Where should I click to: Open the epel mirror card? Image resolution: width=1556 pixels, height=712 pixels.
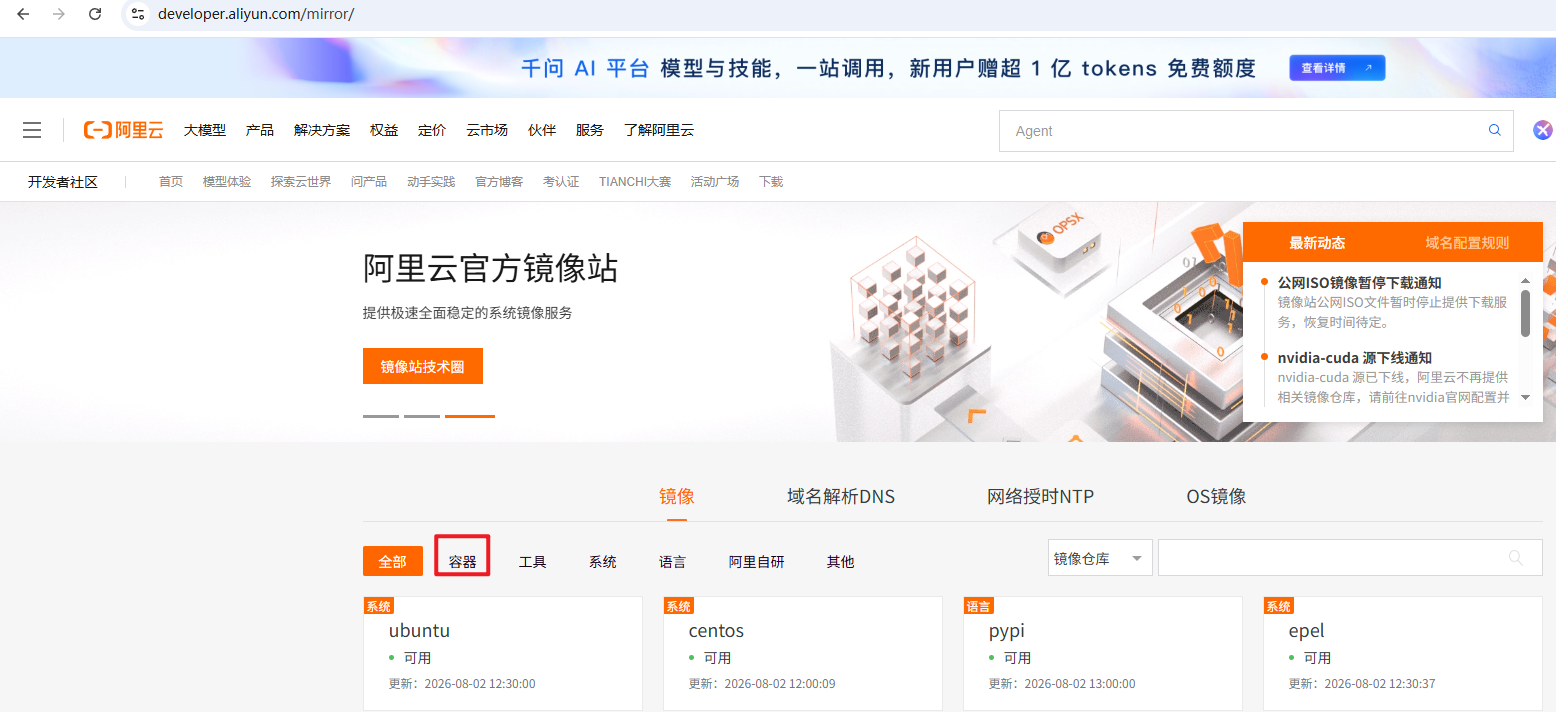click(x=1403, y=654)
